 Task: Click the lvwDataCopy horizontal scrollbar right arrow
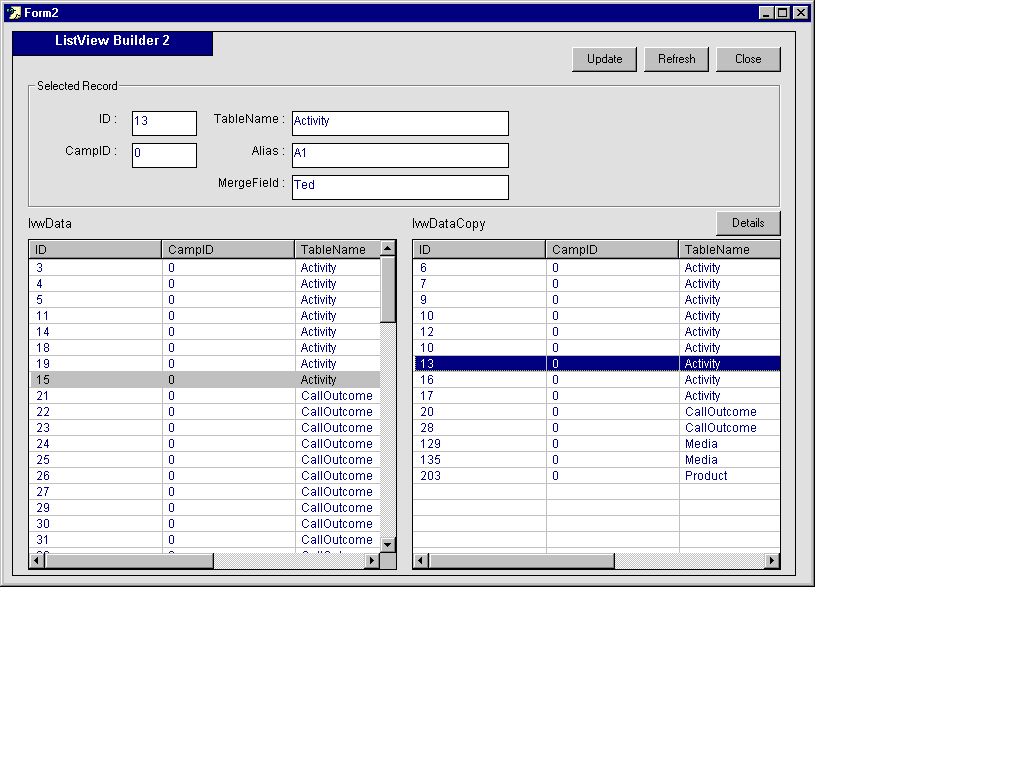(772, 561)
